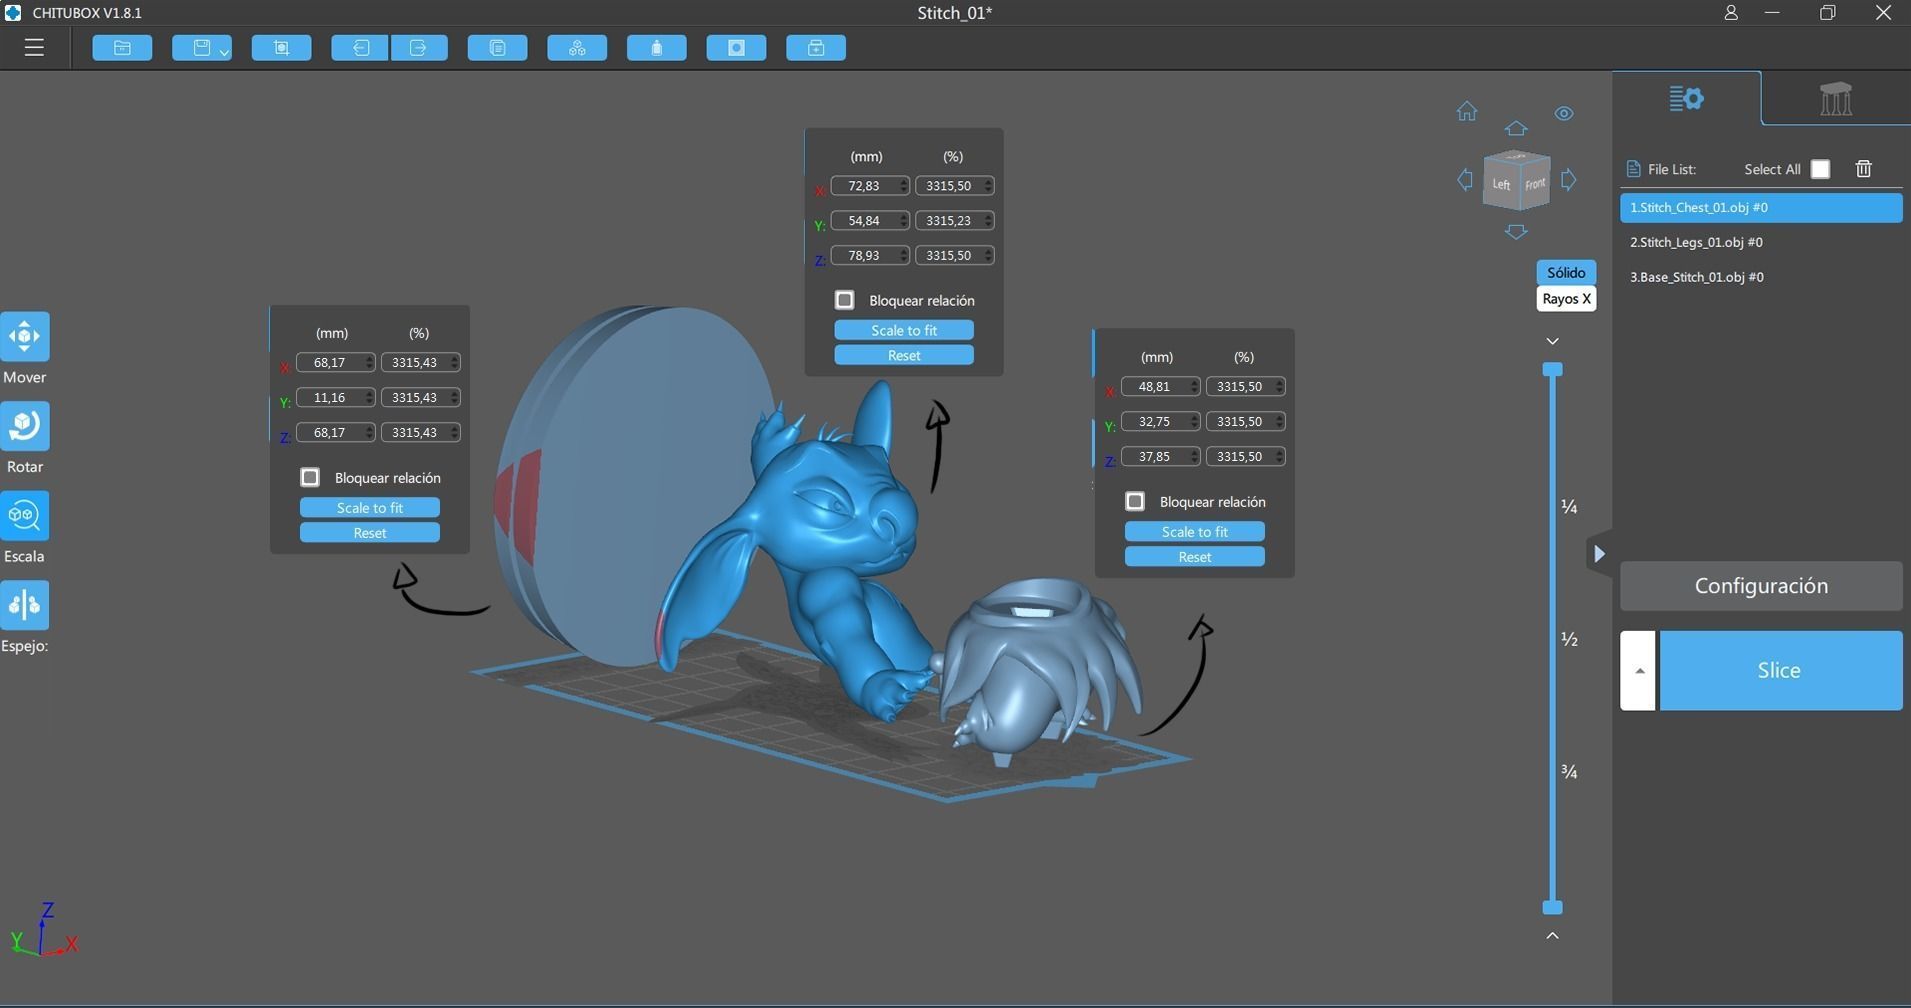
Task: Delete selected files with trash icon
Action: click(1863, 169)
